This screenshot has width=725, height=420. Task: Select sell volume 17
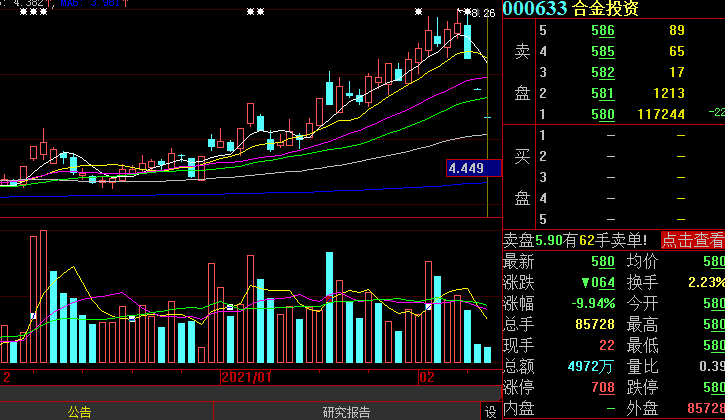click(x=677, y=72)
